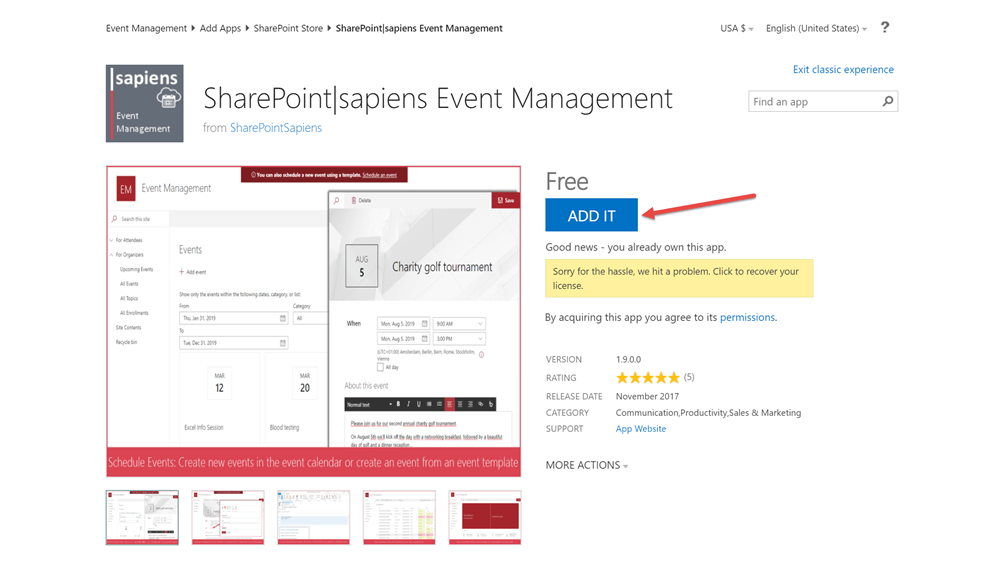
Task: Open the USA $ currency dropdown
Action: [737, 29]
